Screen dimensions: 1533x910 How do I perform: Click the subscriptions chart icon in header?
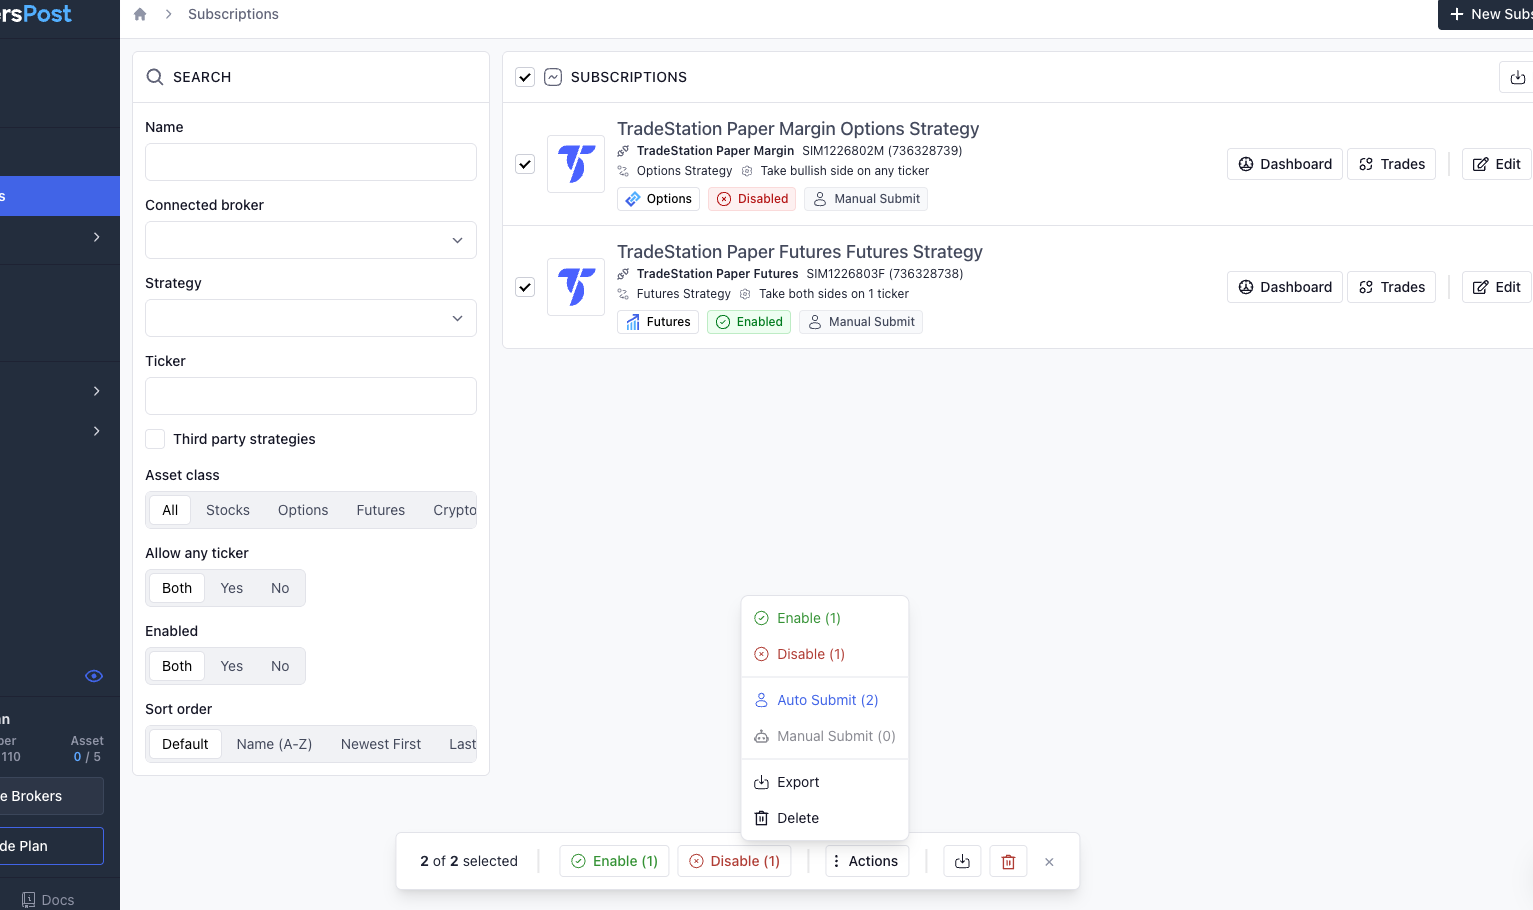(553, 77)
